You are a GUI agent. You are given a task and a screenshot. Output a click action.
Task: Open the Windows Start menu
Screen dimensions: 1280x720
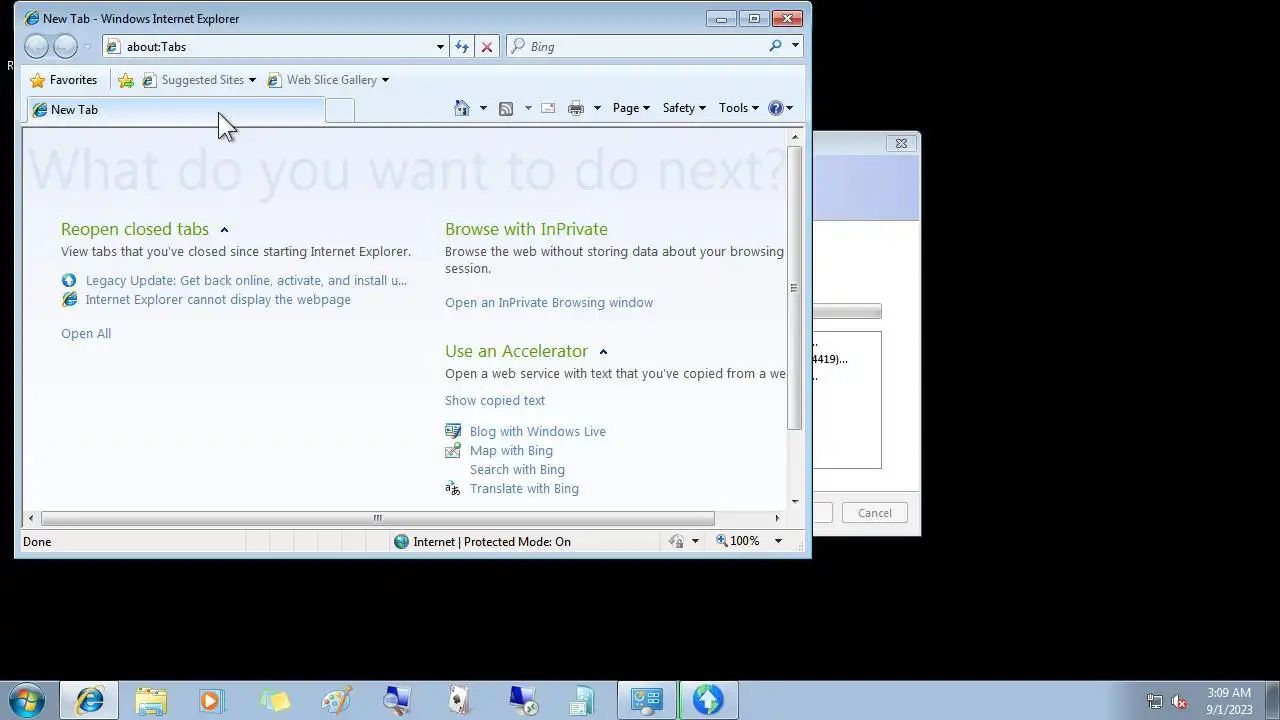click(27, 700)
